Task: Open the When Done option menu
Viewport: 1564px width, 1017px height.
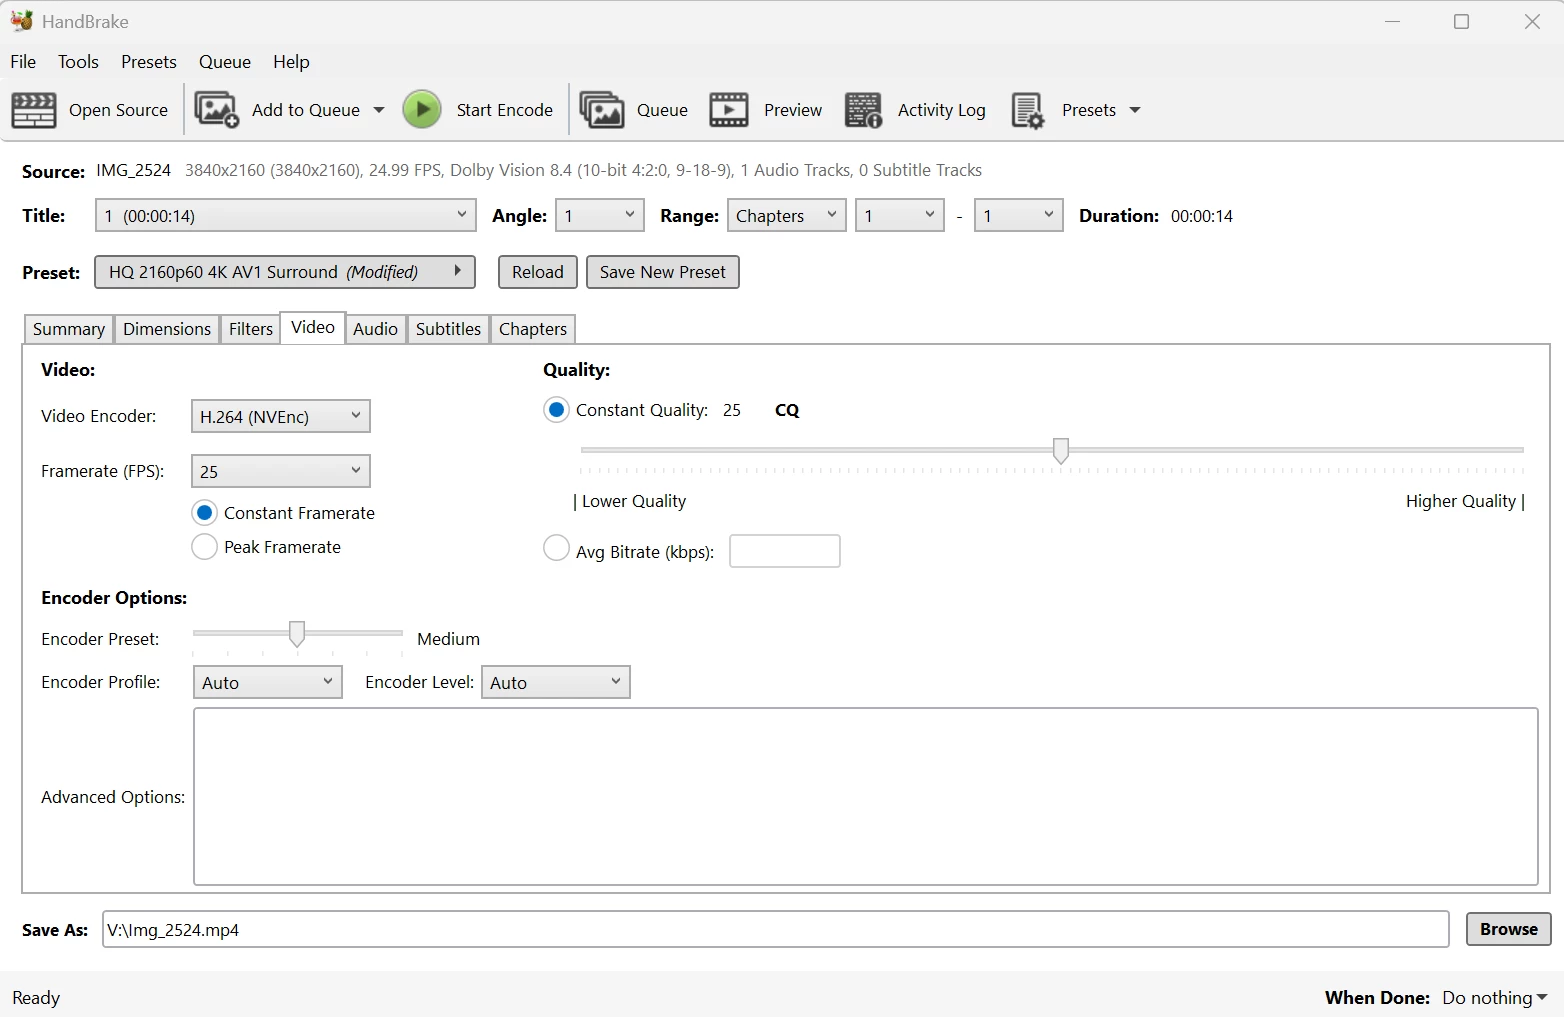Action: click(x=1495, y=997)
